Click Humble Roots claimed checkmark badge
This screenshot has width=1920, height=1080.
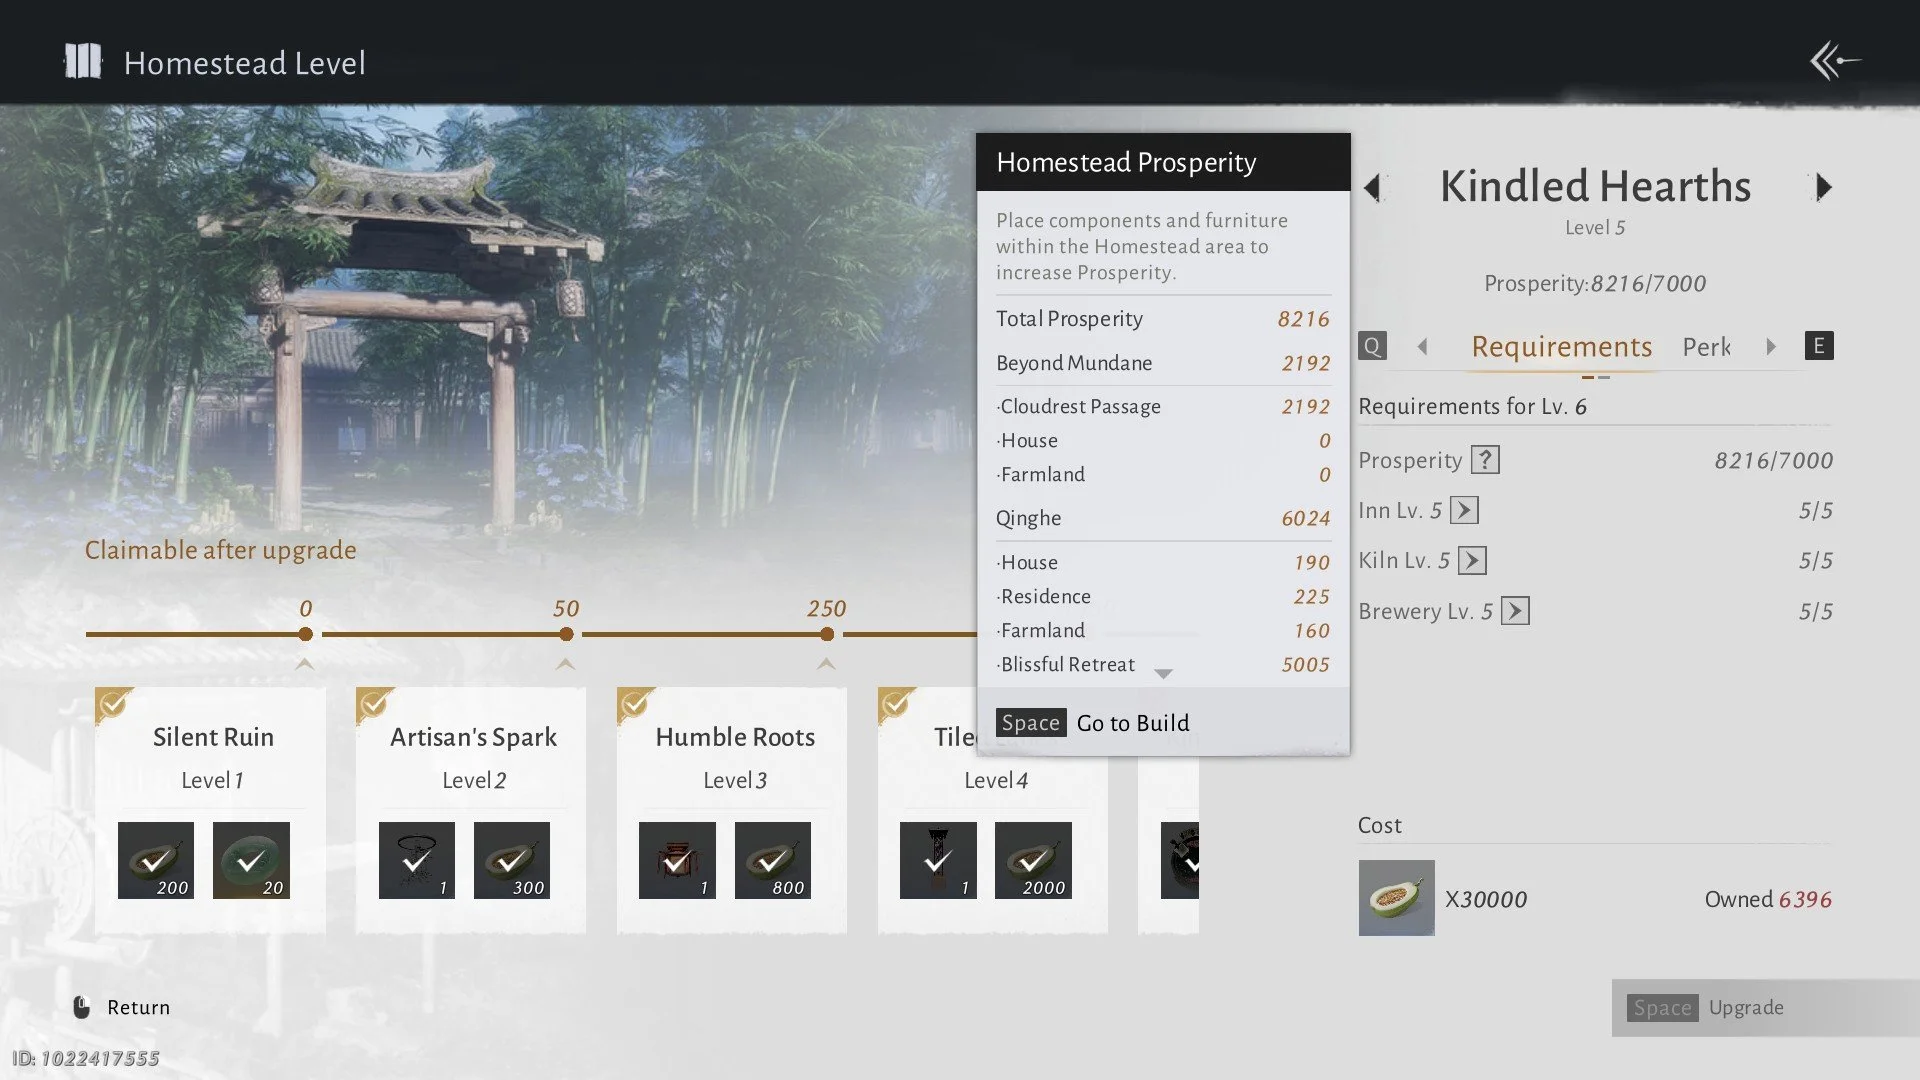coord(636,705)
